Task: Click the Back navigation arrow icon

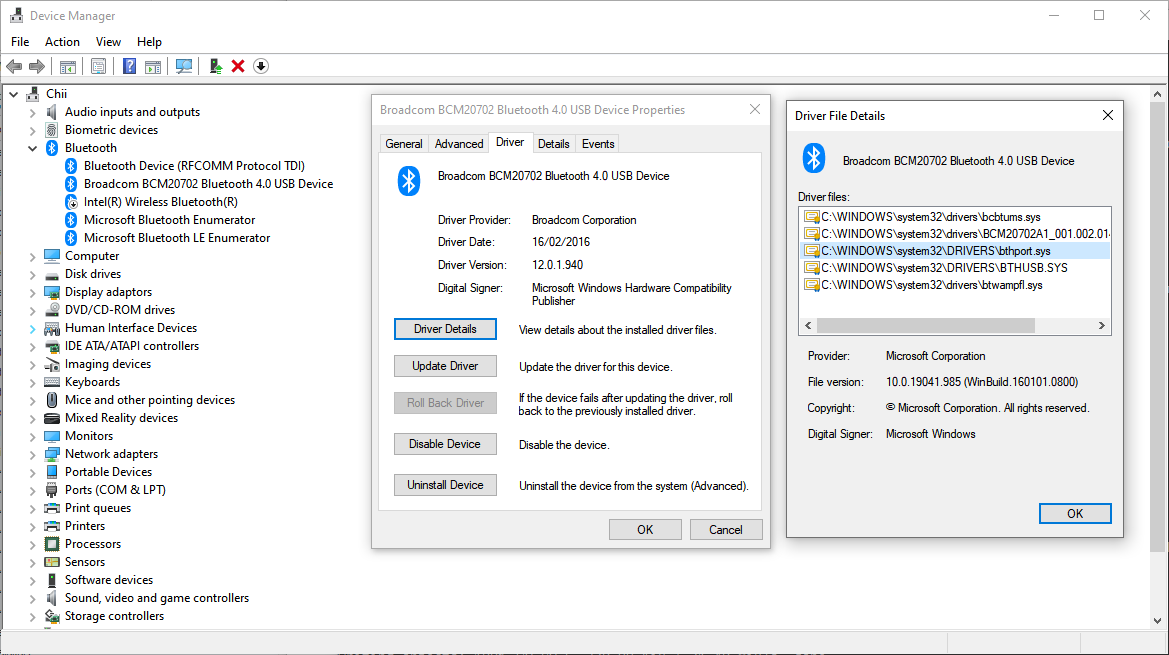Action: tap(14, 66)
